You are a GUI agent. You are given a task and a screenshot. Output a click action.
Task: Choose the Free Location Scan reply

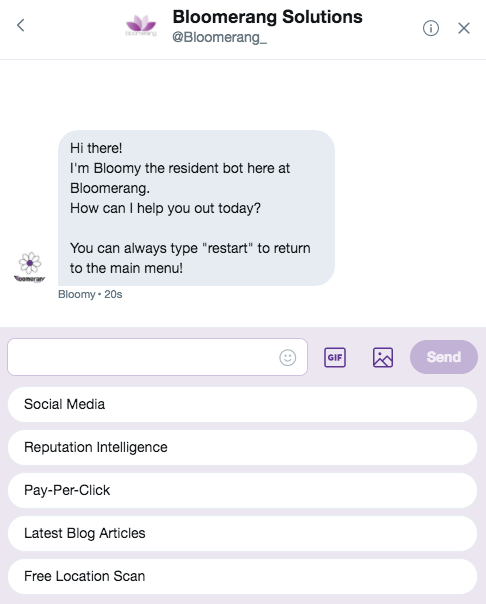tap(242, 576)
